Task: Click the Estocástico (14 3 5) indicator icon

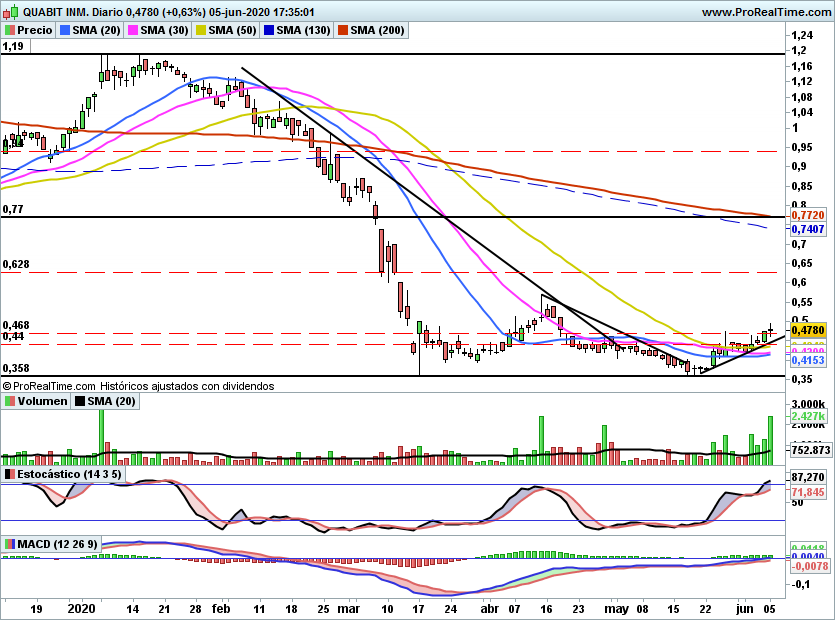Action: tap(10, 474)
